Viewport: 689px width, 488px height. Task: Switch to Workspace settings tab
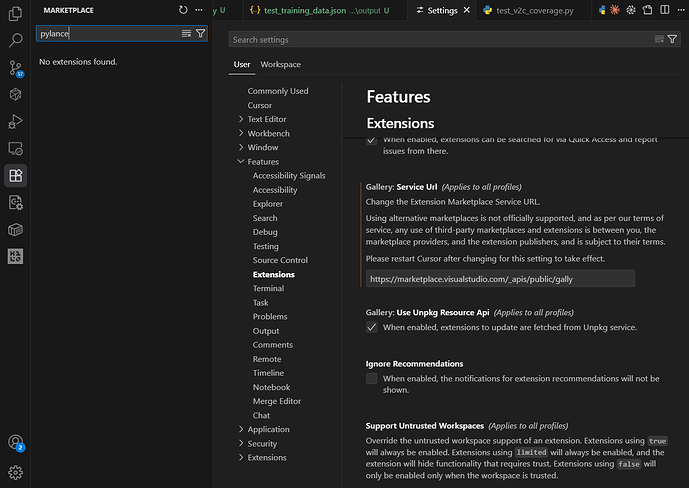pos(280,65)
